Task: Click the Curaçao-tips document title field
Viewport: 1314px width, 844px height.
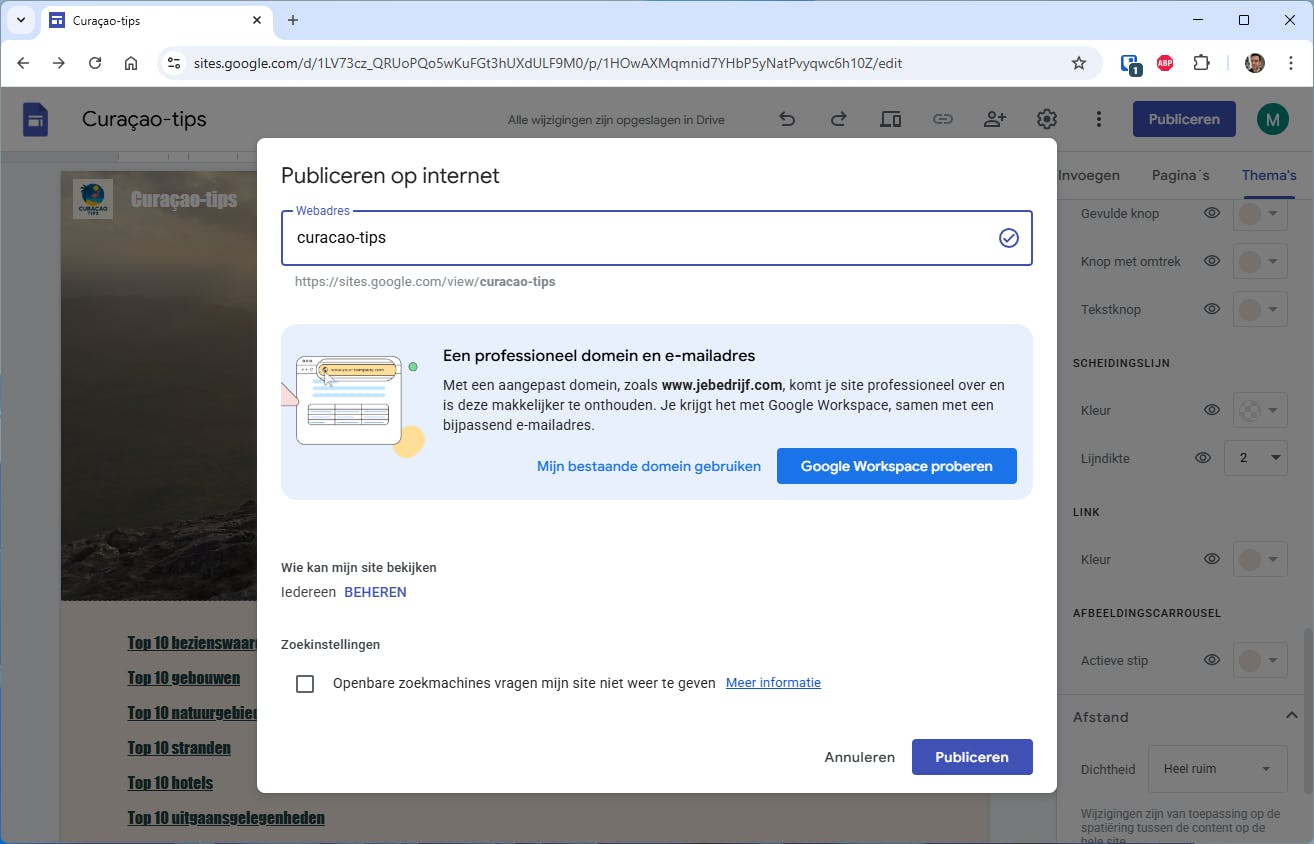Action: [144, 119]
